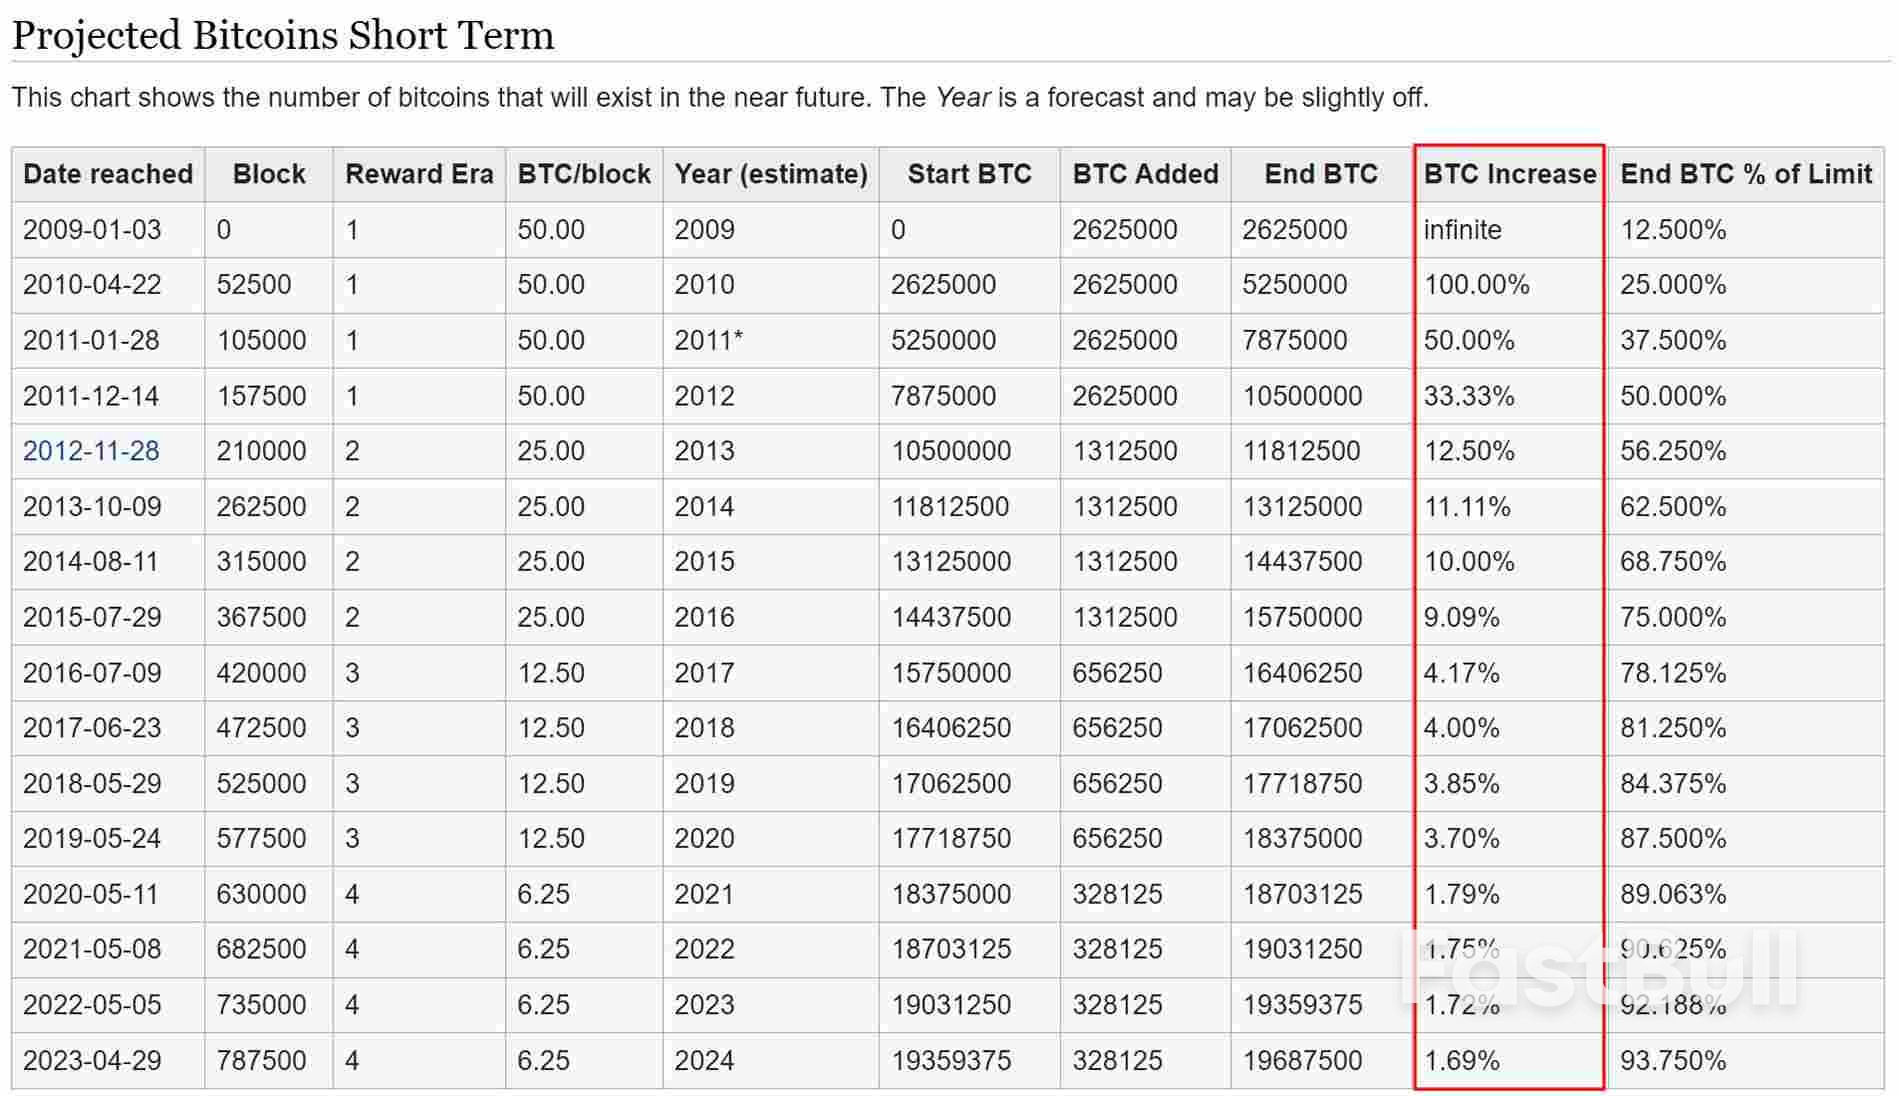Image resolution: width=1899 pixels, height=1096 pixels.
Task: Click the highlighted 'BTC Increase' column header
Action: click(x=1509, y=174)
